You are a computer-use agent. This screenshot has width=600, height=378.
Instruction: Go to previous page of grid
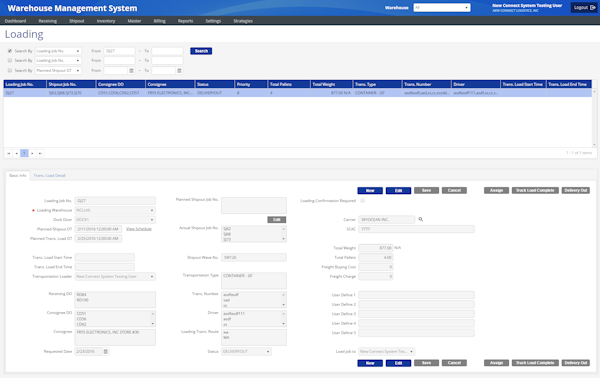point(16,153)
